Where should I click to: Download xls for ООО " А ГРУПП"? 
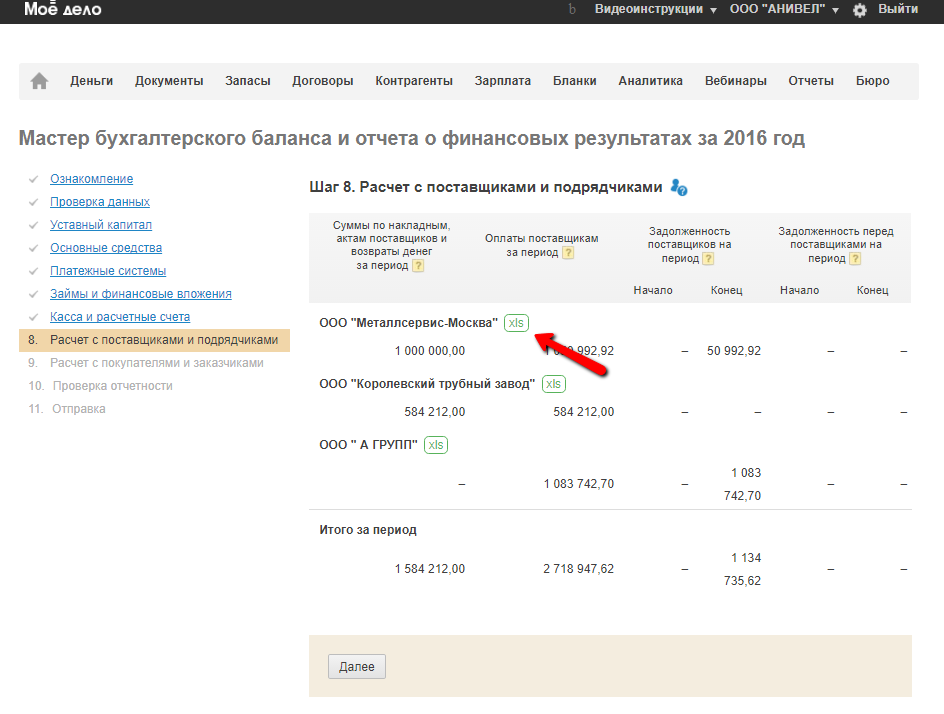coord(436,445)
